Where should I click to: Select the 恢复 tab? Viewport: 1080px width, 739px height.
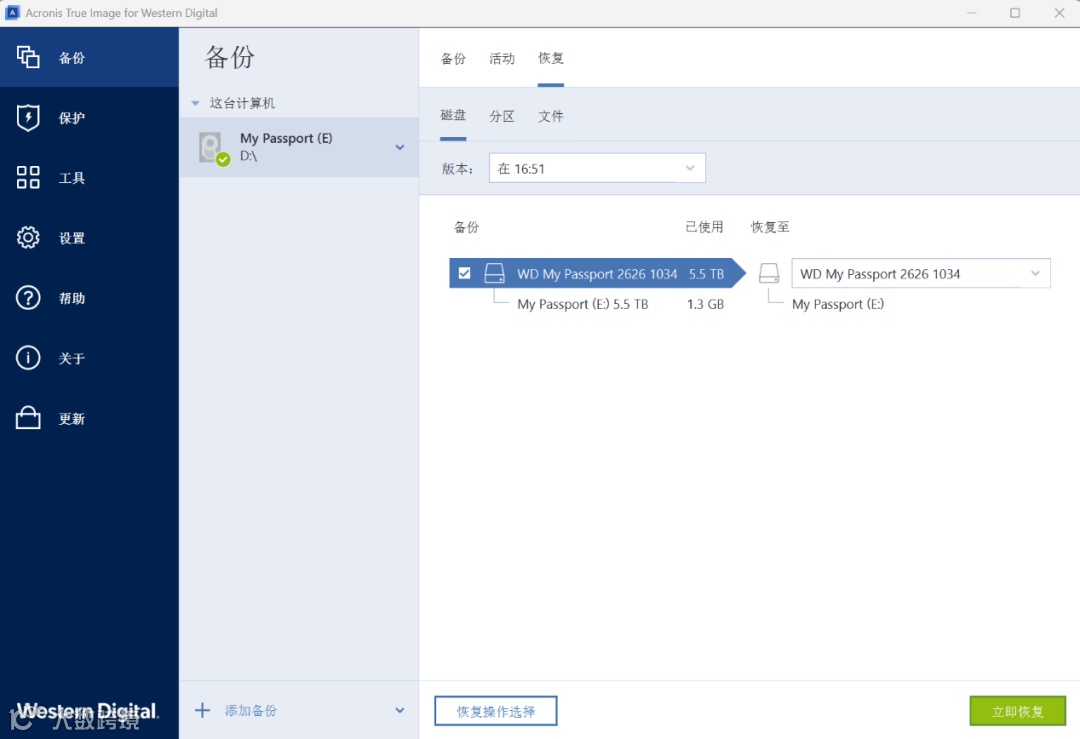tap(550, 59)
